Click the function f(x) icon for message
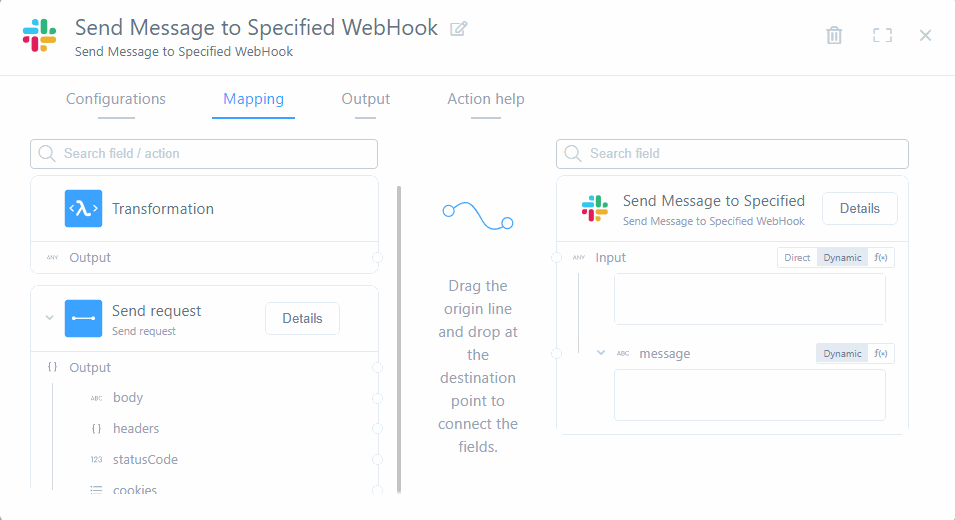The width and height of the screenshot is (955, 520). (881, 353)
